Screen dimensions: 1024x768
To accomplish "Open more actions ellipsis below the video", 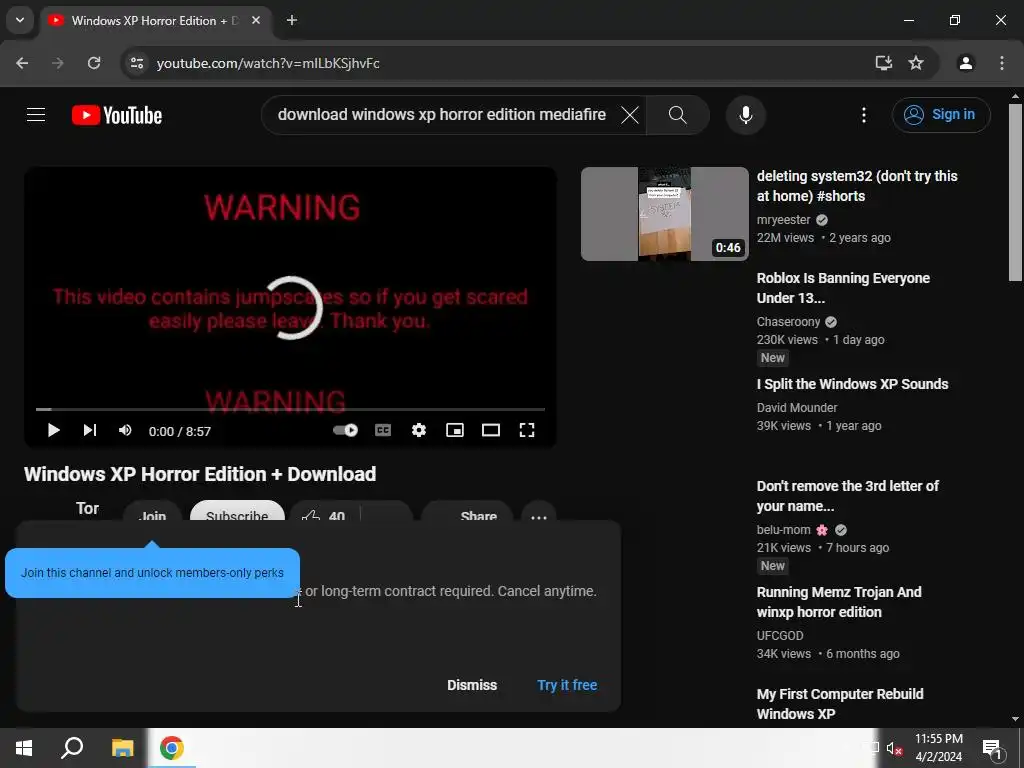I will coord(539,513).
